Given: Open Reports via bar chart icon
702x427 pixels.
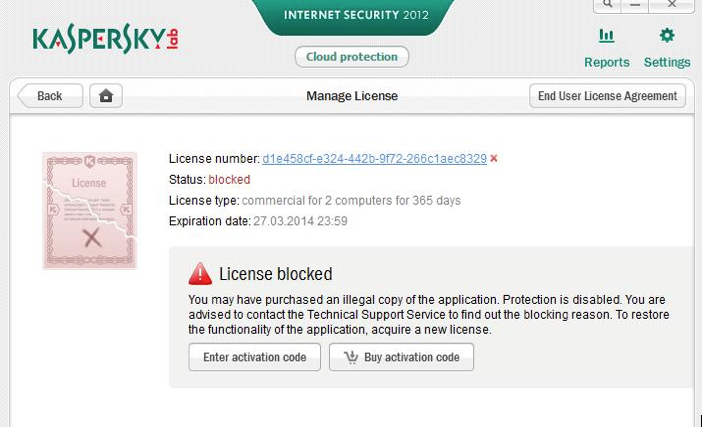Looking at the screenshot, I should click(606, 37).
